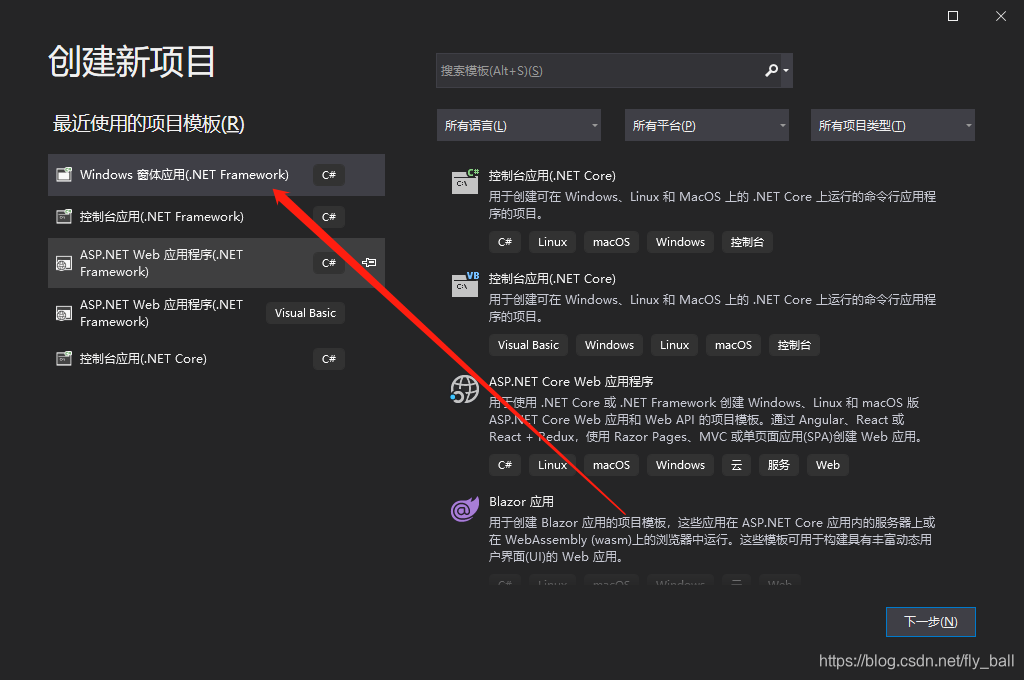Click 云 tag under ASP.NET Core Web
Viewport: 1024px width, 680px height.
point(737,465)
